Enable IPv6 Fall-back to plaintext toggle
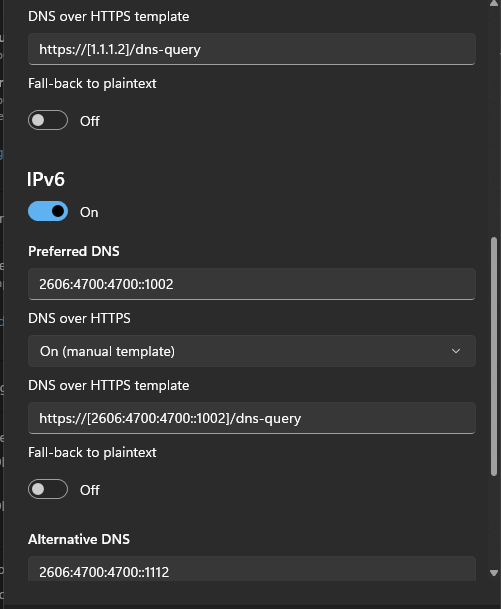501x609 pixels. [48, 489]
